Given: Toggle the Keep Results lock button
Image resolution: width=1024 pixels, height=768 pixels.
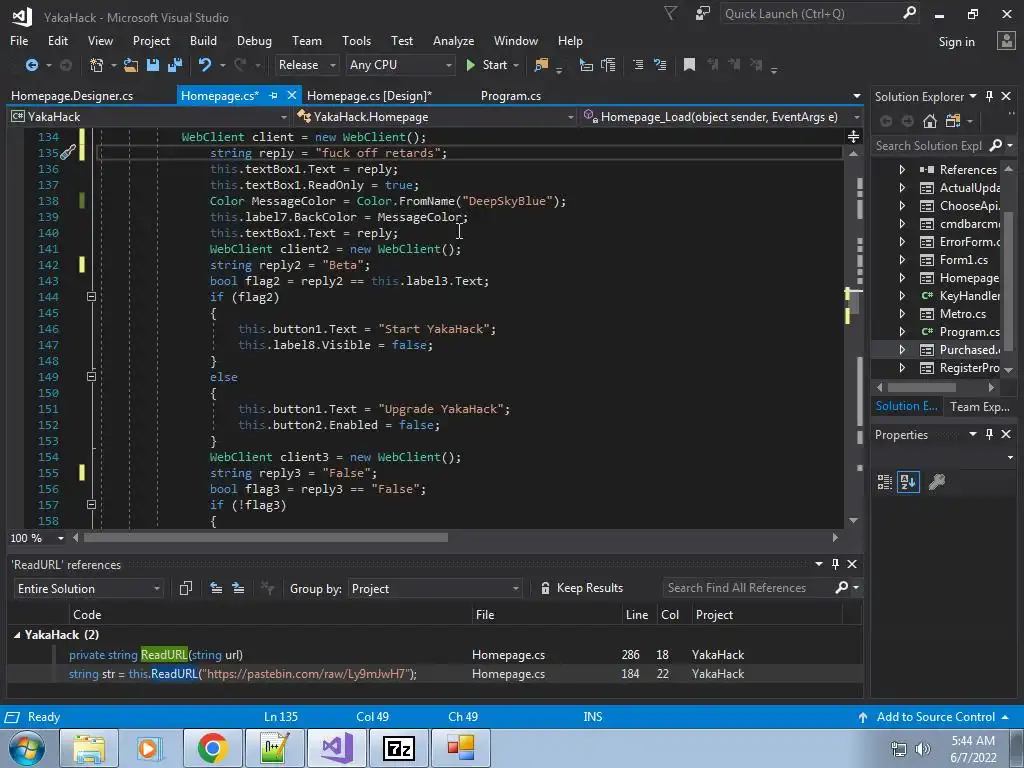Looking at the screenshot, I should click(x=581, y=588).
